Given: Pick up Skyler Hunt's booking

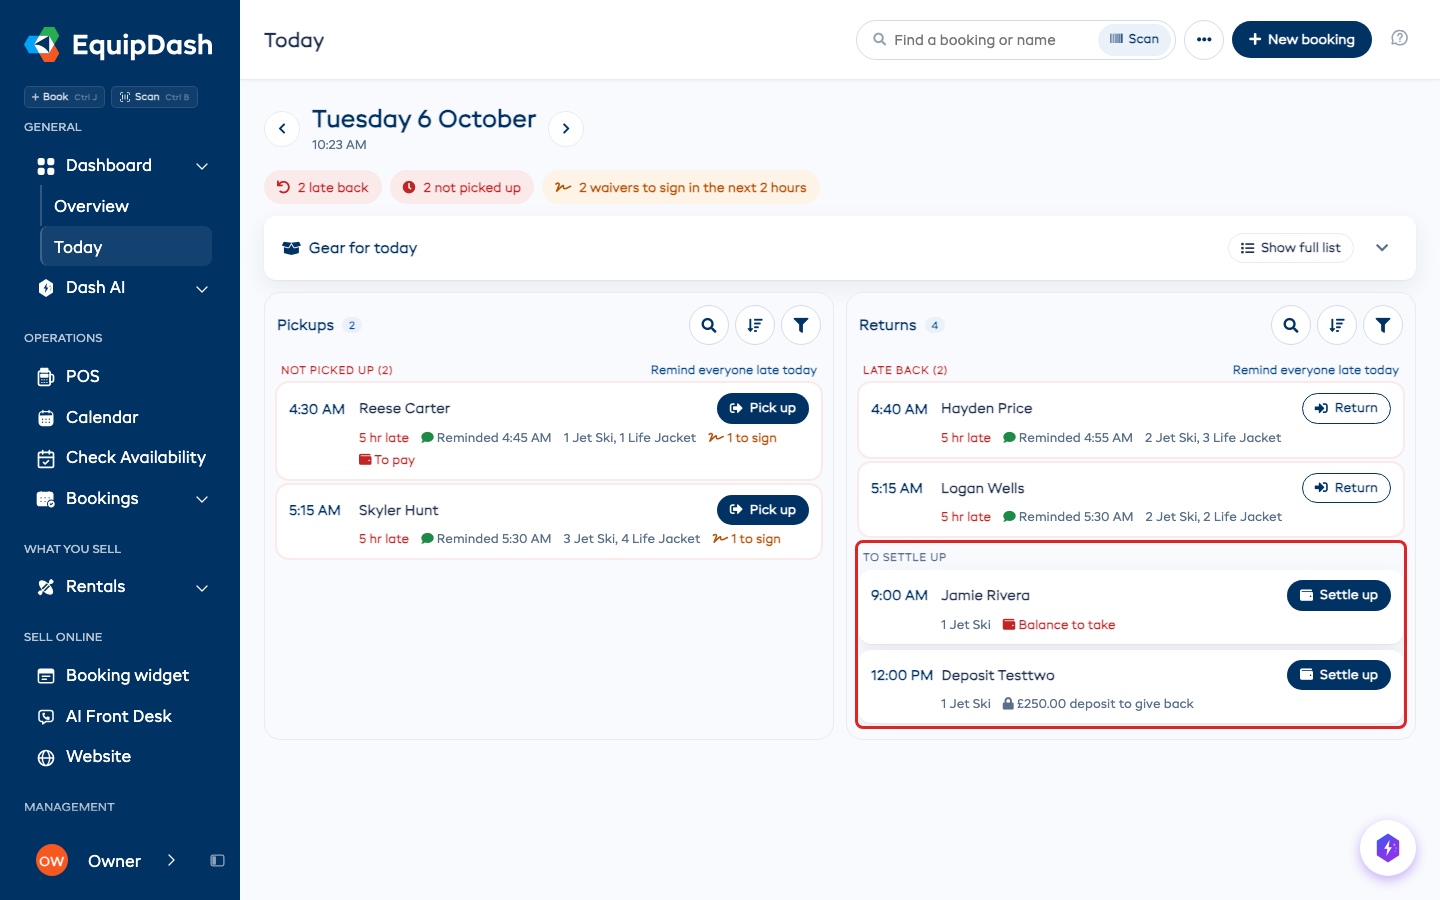Looking at the screenshot, I should point(763,510).
